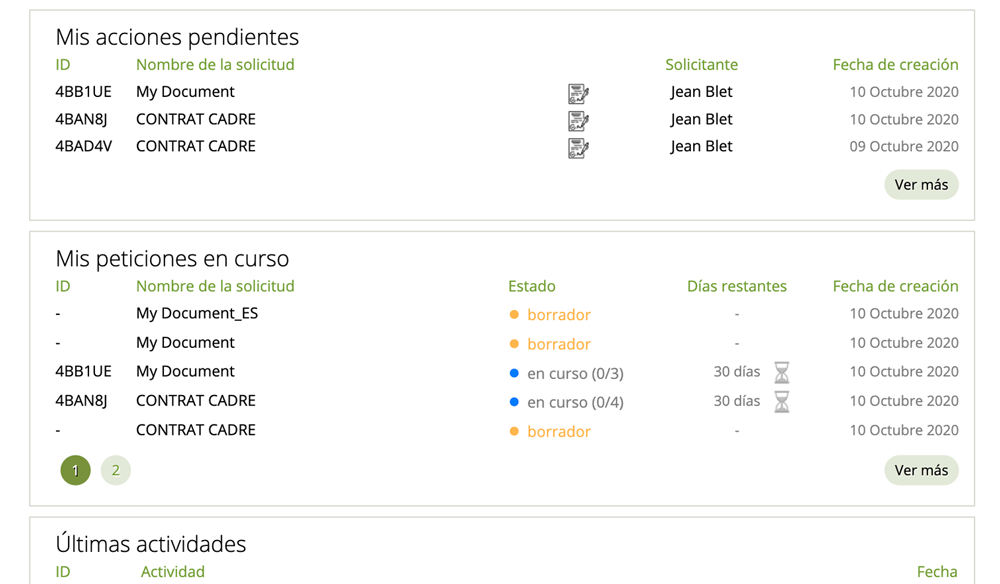Click the hourglass icon next to 4BAN8J's 30 días
The image size is (1000, 584).
(x=781, y=401)
